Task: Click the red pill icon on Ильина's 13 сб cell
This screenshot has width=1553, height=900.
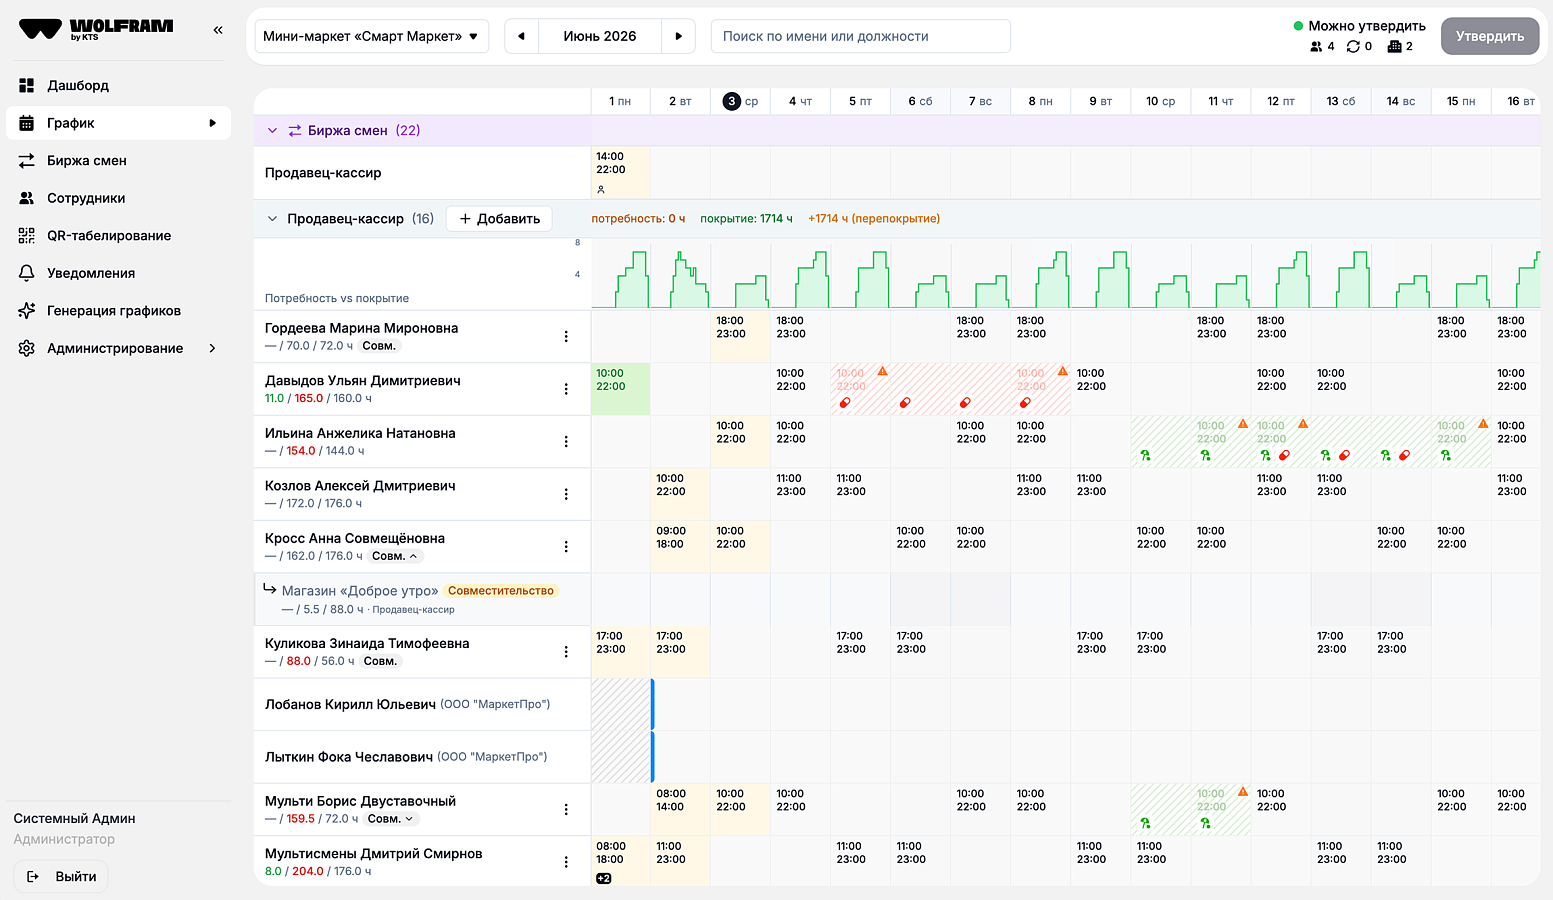Action: 1345,455
